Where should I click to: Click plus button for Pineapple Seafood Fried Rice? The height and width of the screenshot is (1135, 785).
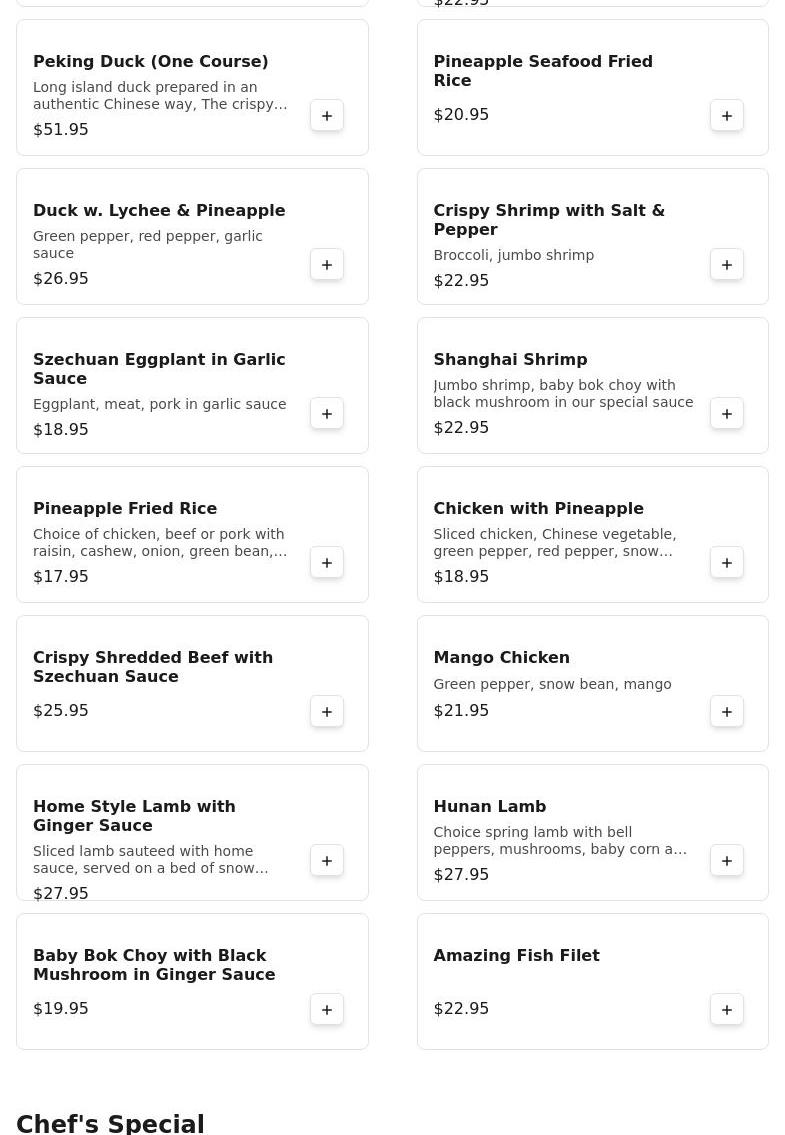pos(727,116)
